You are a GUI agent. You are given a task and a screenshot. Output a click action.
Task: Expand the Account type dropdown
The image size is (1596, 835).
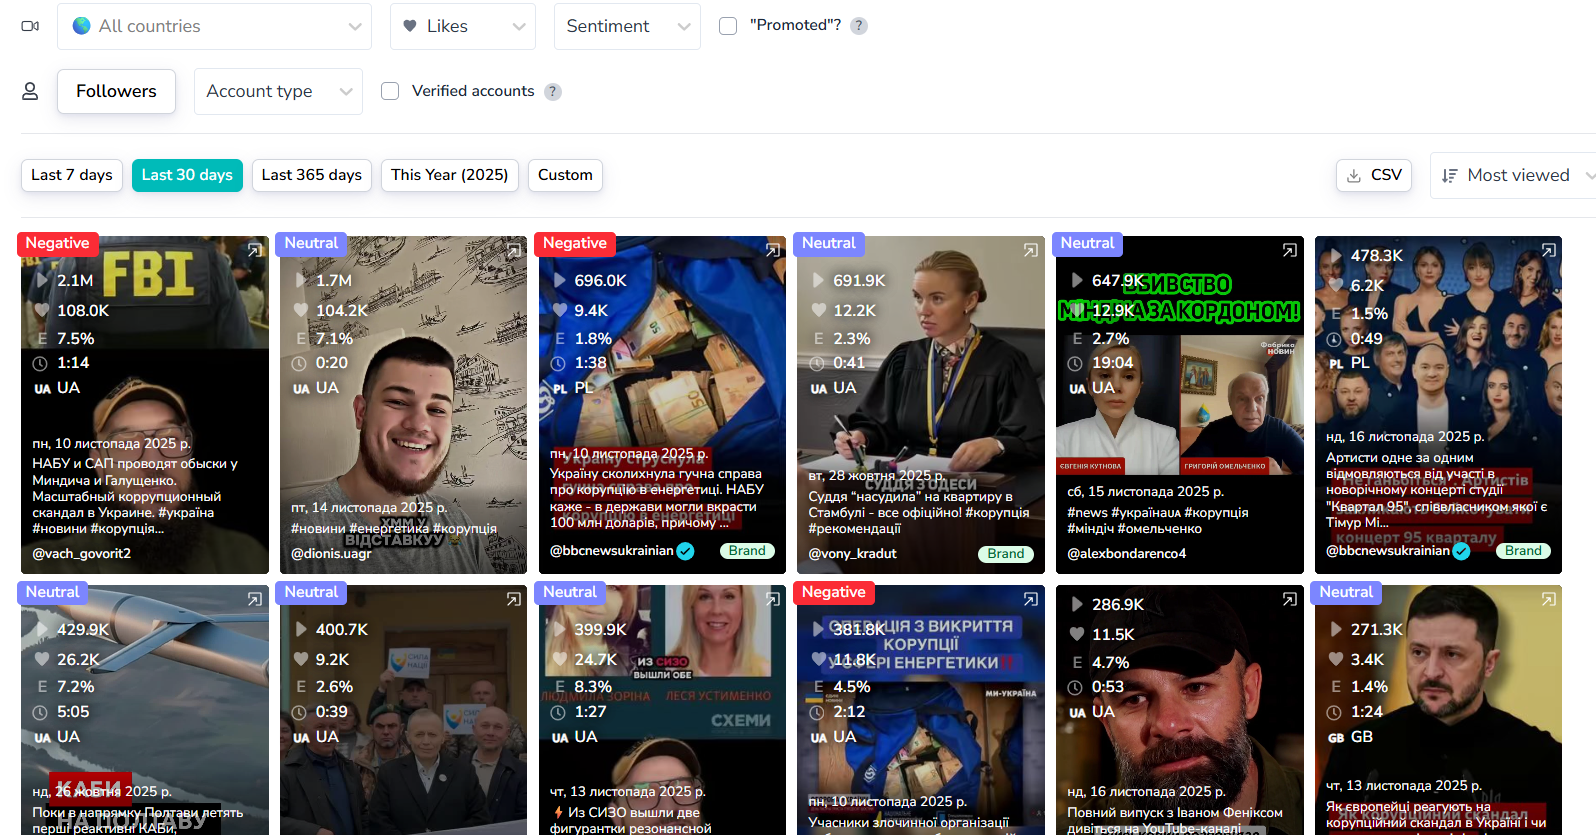(x=278, y=91)
